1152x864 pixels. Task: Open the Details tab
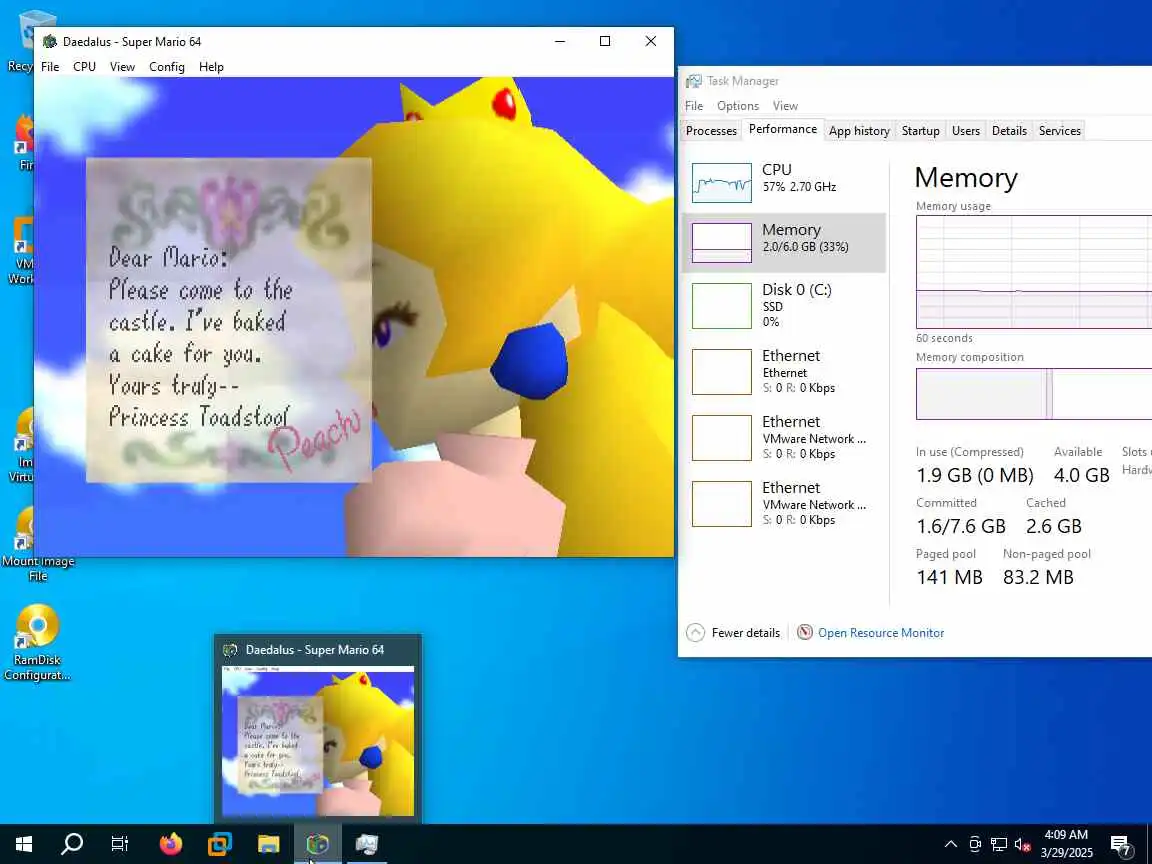[1009, 131]
